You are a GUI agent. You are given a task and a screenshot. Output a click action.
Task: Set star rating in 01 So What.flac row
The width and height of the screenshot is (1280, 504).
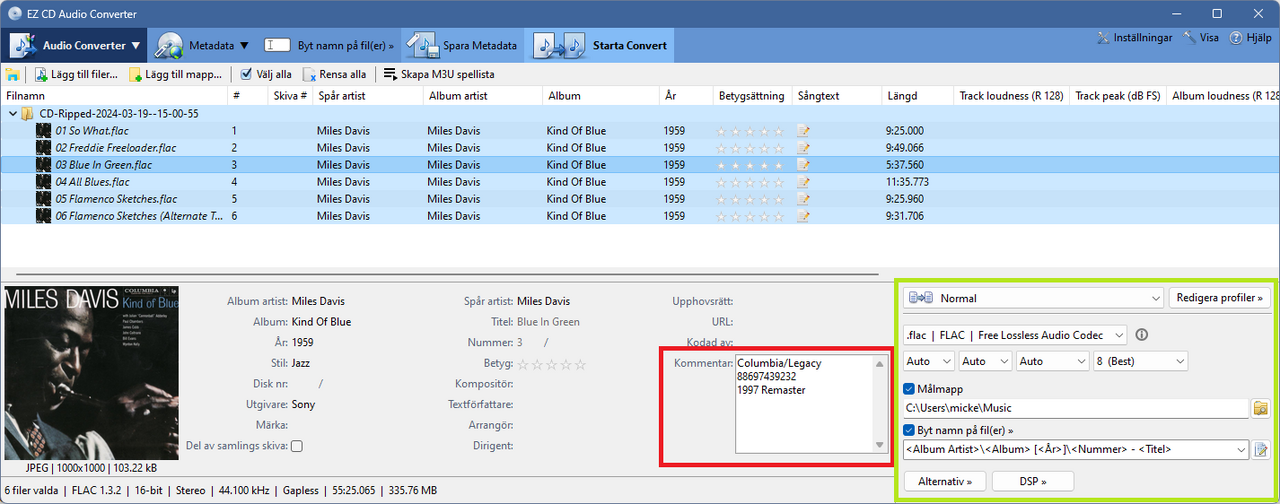(x=751, y=131)
